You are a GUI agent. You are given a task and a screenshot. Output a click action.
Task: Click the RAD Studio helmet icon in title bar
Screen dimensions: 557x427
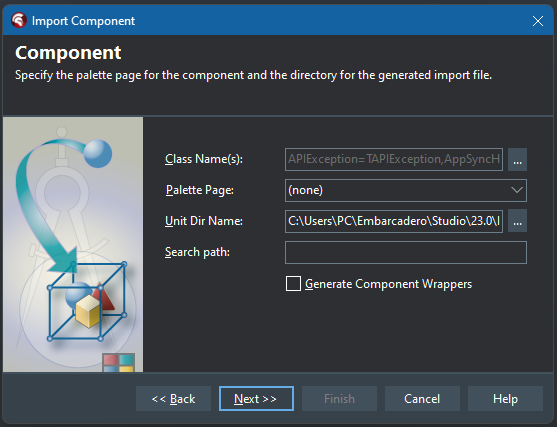tap(18, 20)
